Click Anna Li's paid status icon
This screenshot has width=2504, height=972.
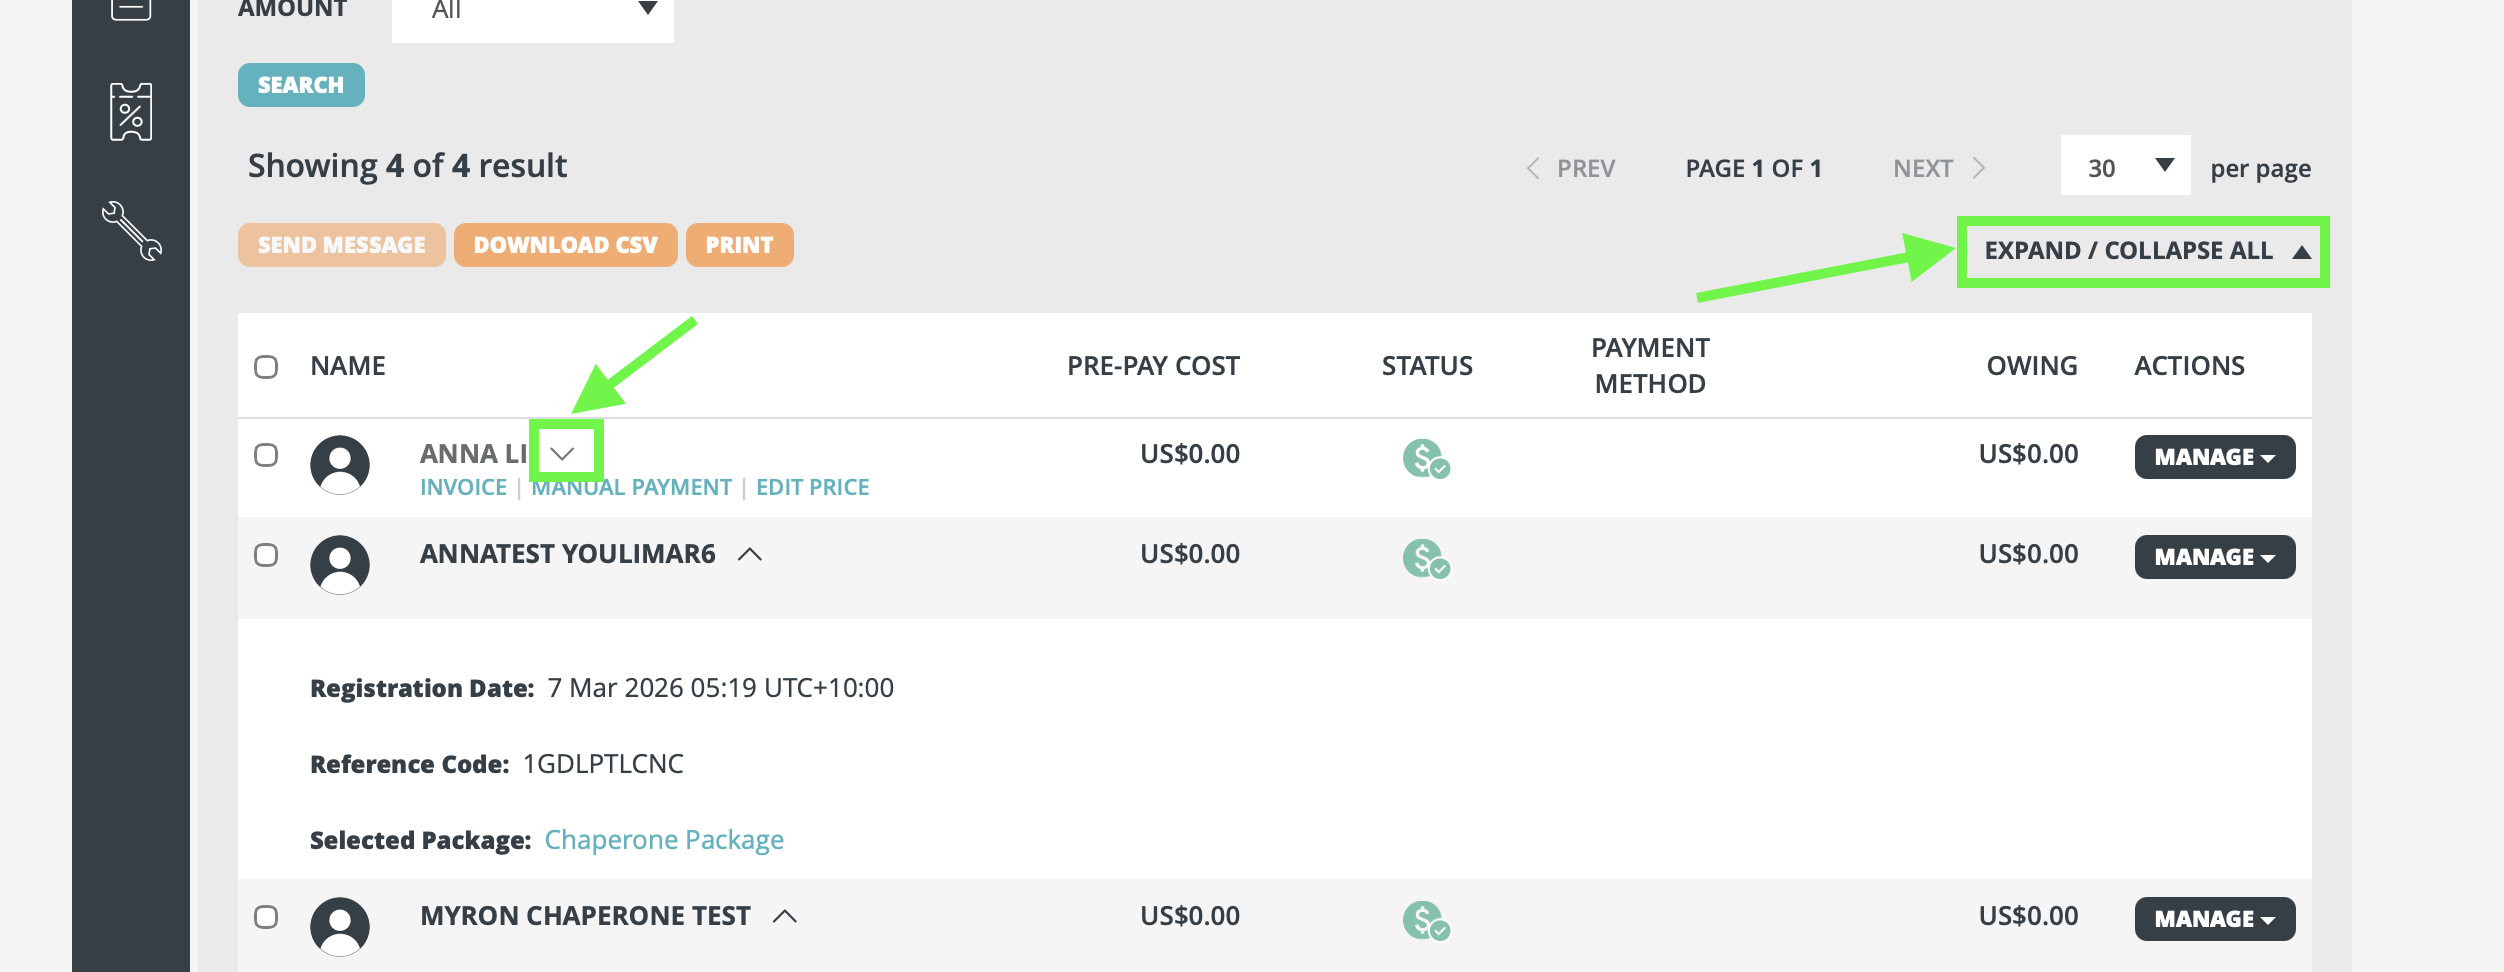click(1425, 459)
